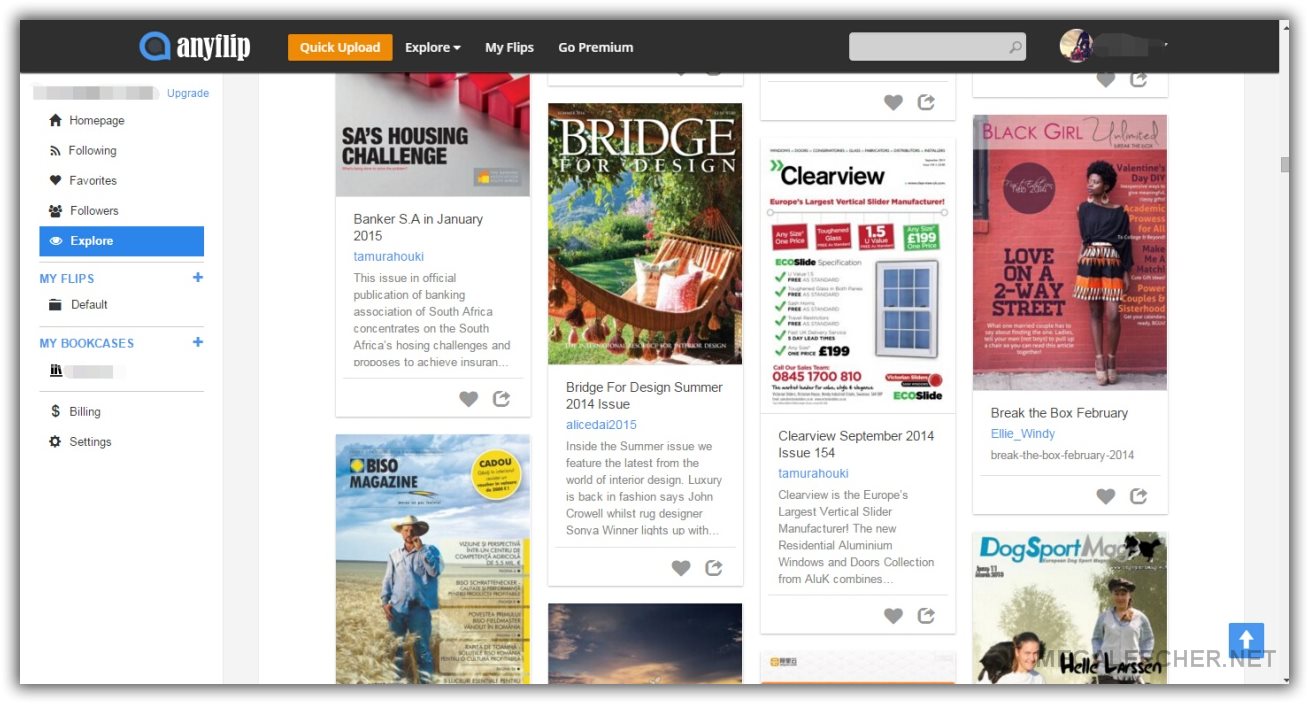The height and width of the screenshot is (704, 1309).
Task: Favorite Bridge For Design with heart icon
Action: tap(681, 568)
